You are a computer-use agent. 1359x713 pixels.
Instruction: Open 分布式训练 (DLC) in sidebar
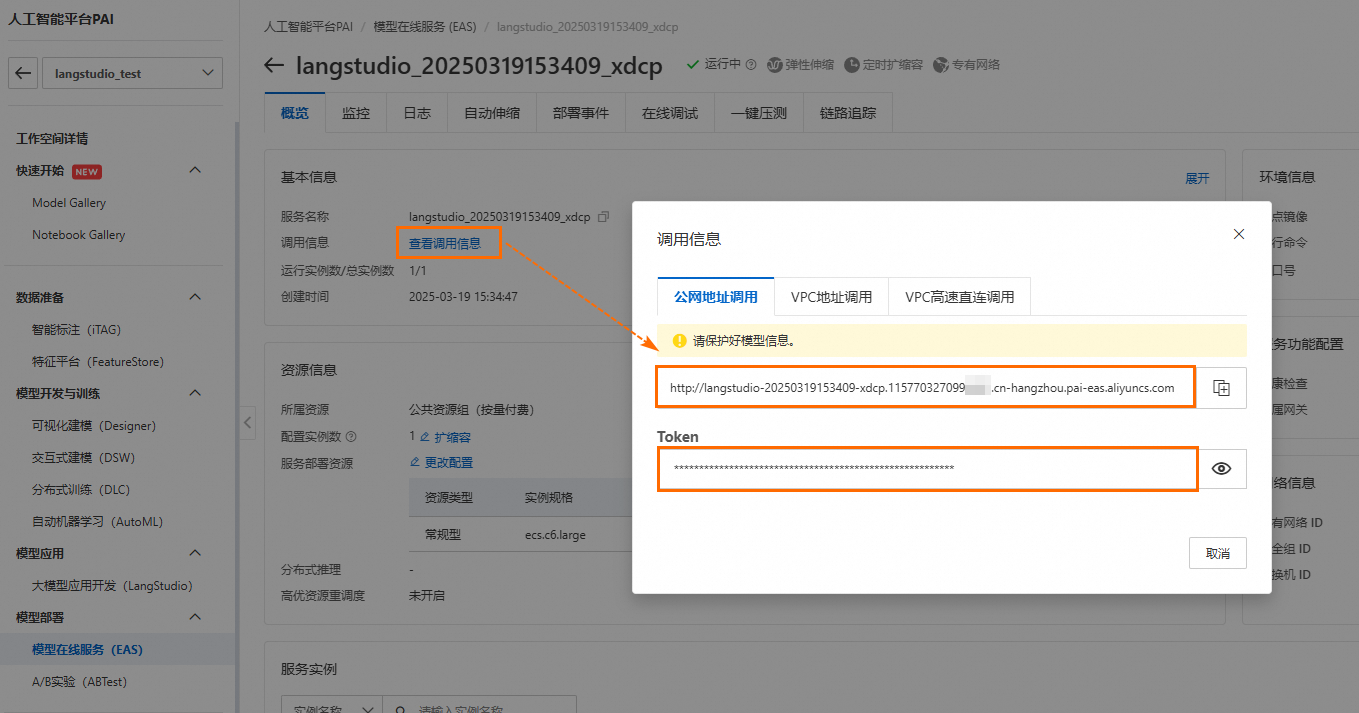coord(81,489)
